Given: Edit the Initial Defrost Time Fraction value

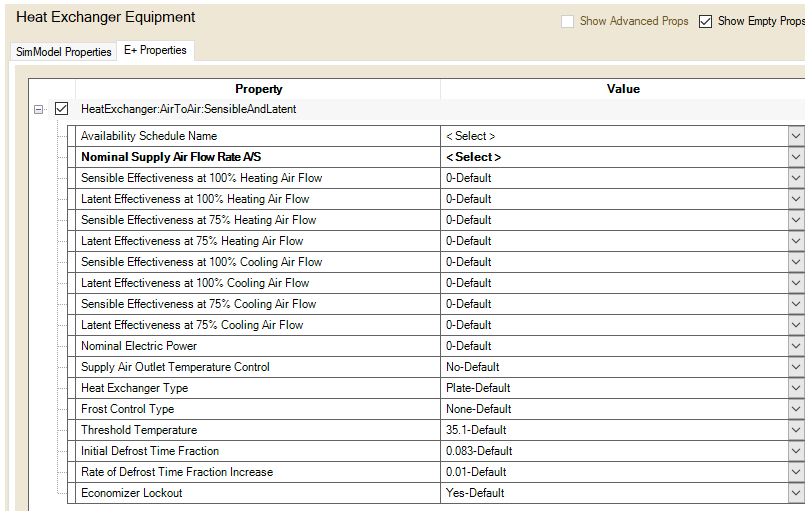Looking at the screenshot, I should point(614,451).
